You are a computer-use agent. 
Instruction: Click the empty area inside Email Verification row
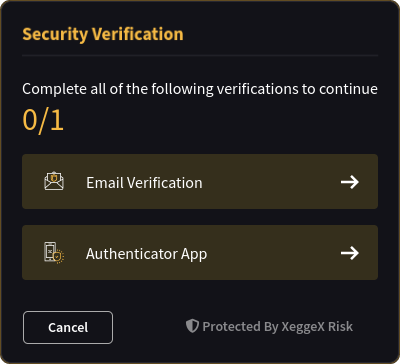pos(270,182)
